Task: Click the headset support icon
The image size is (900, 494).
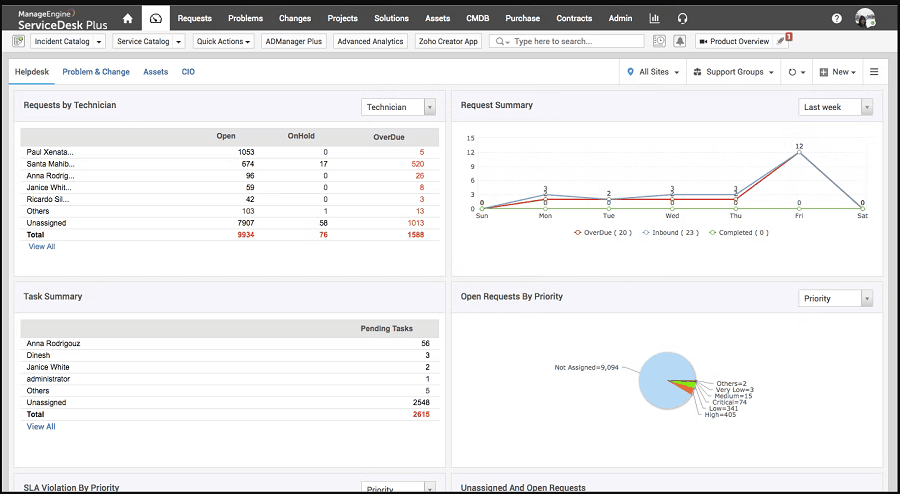Action: click(x=682, y=18)
